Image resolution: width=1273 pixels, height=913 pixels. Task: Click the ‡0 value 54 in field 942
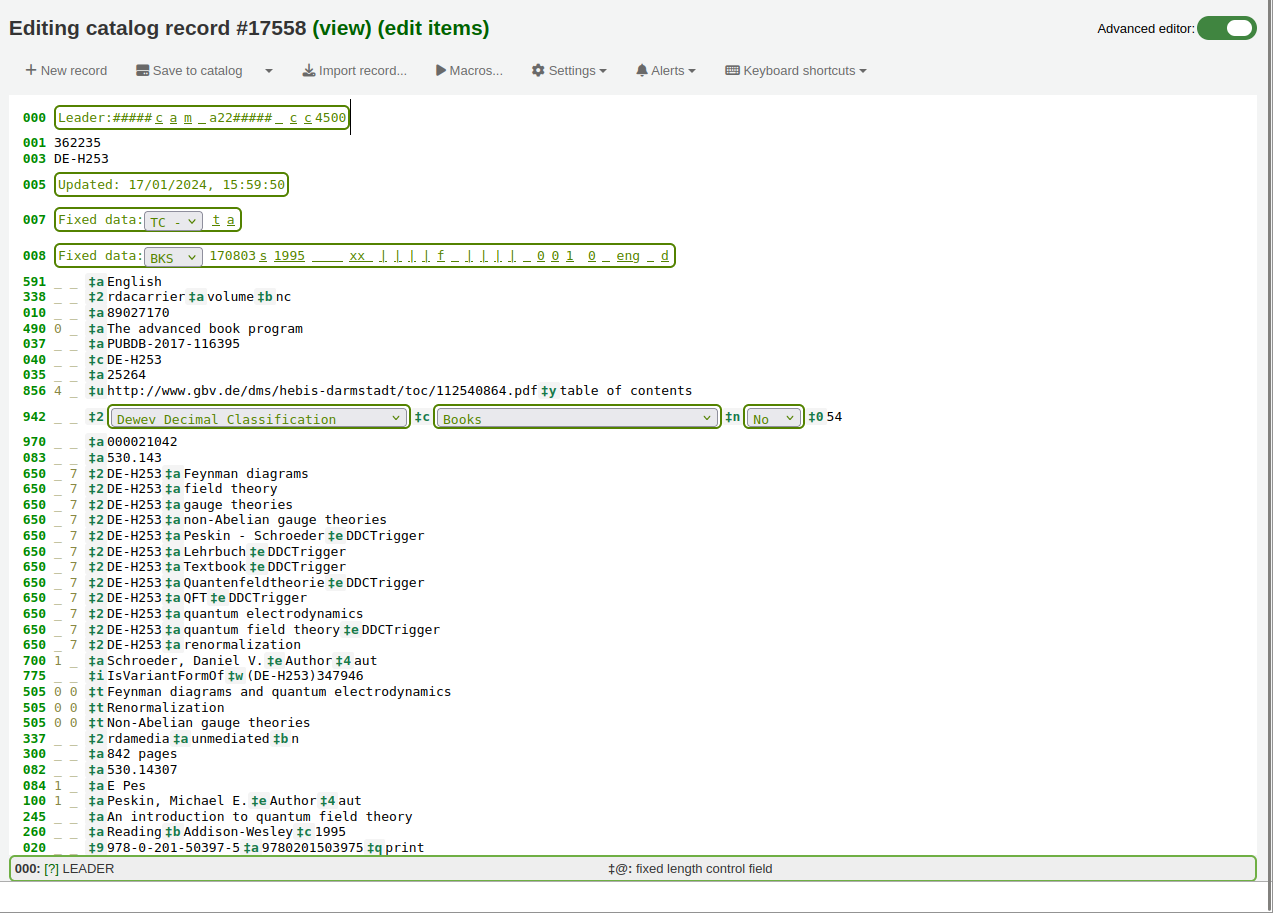click(834, 417)
